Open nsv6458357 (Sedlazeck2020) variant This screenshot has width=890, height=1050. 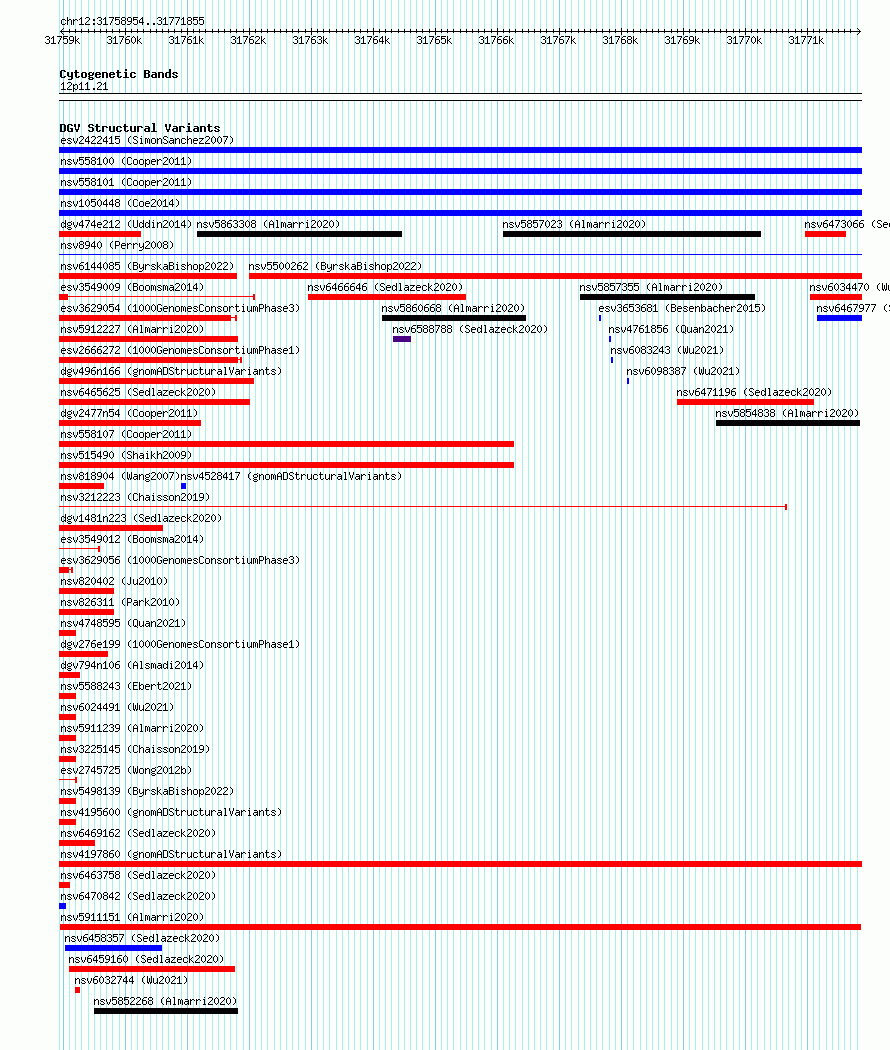click(x=142, y=938)
